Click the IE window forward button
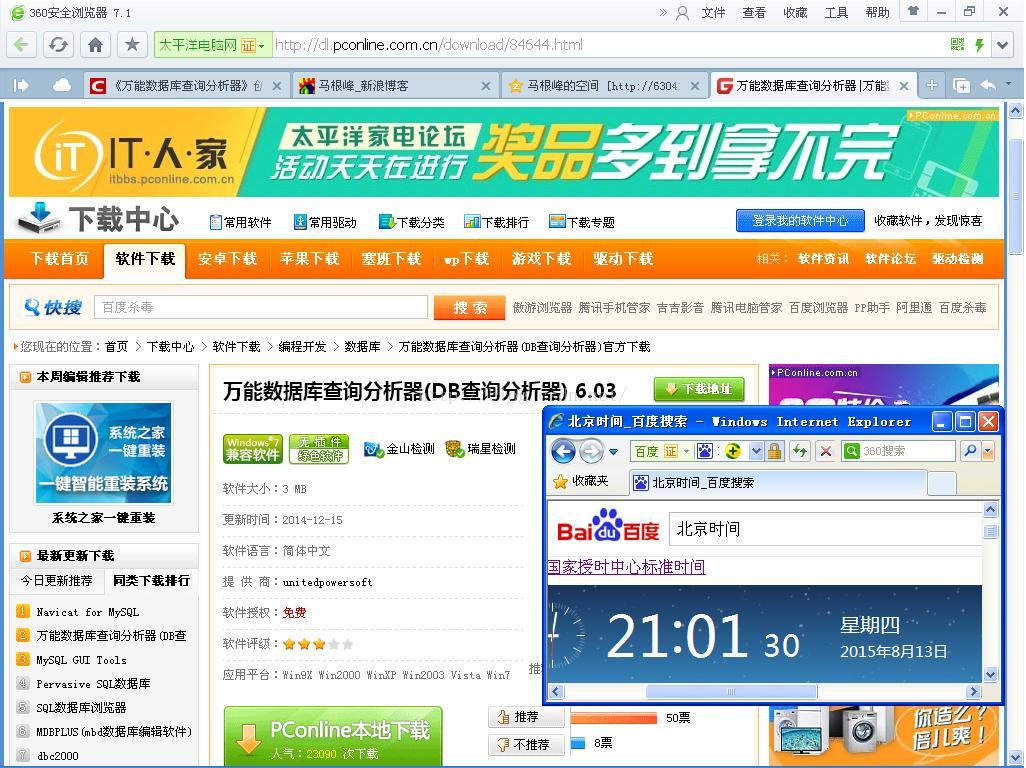This screenshot has width=1026, height=768. tap(592, 451)
